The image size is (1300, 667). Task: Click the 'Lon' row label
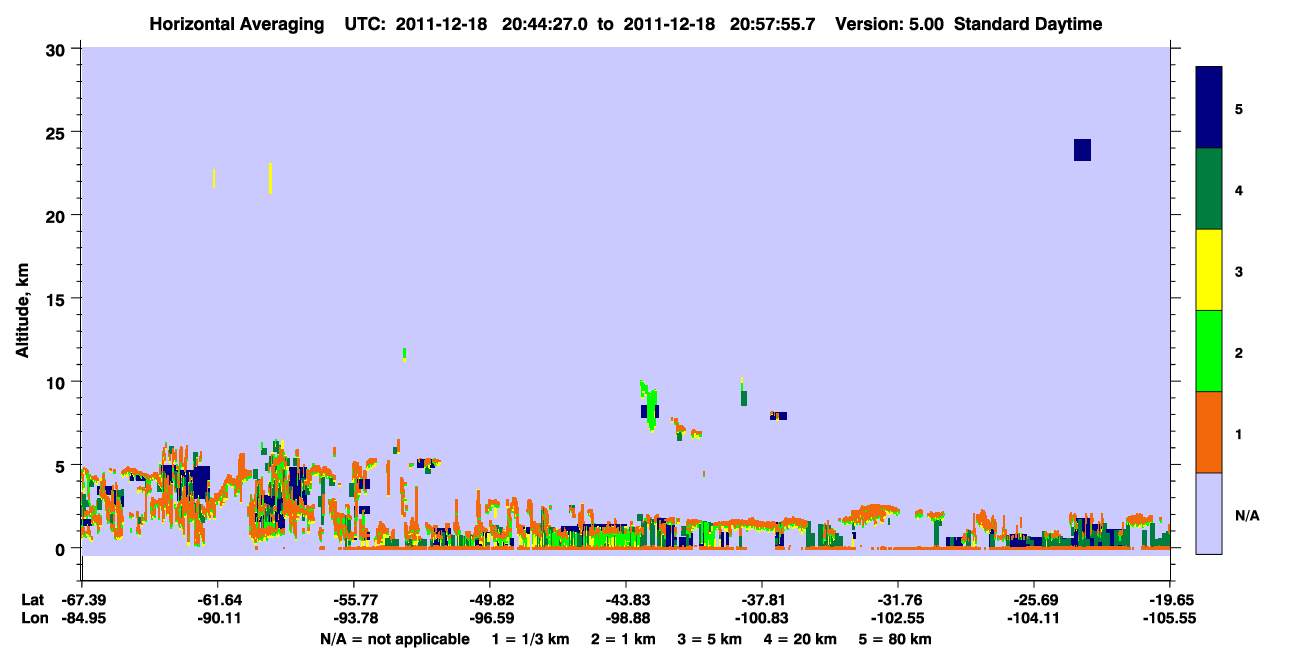point(34,618)
